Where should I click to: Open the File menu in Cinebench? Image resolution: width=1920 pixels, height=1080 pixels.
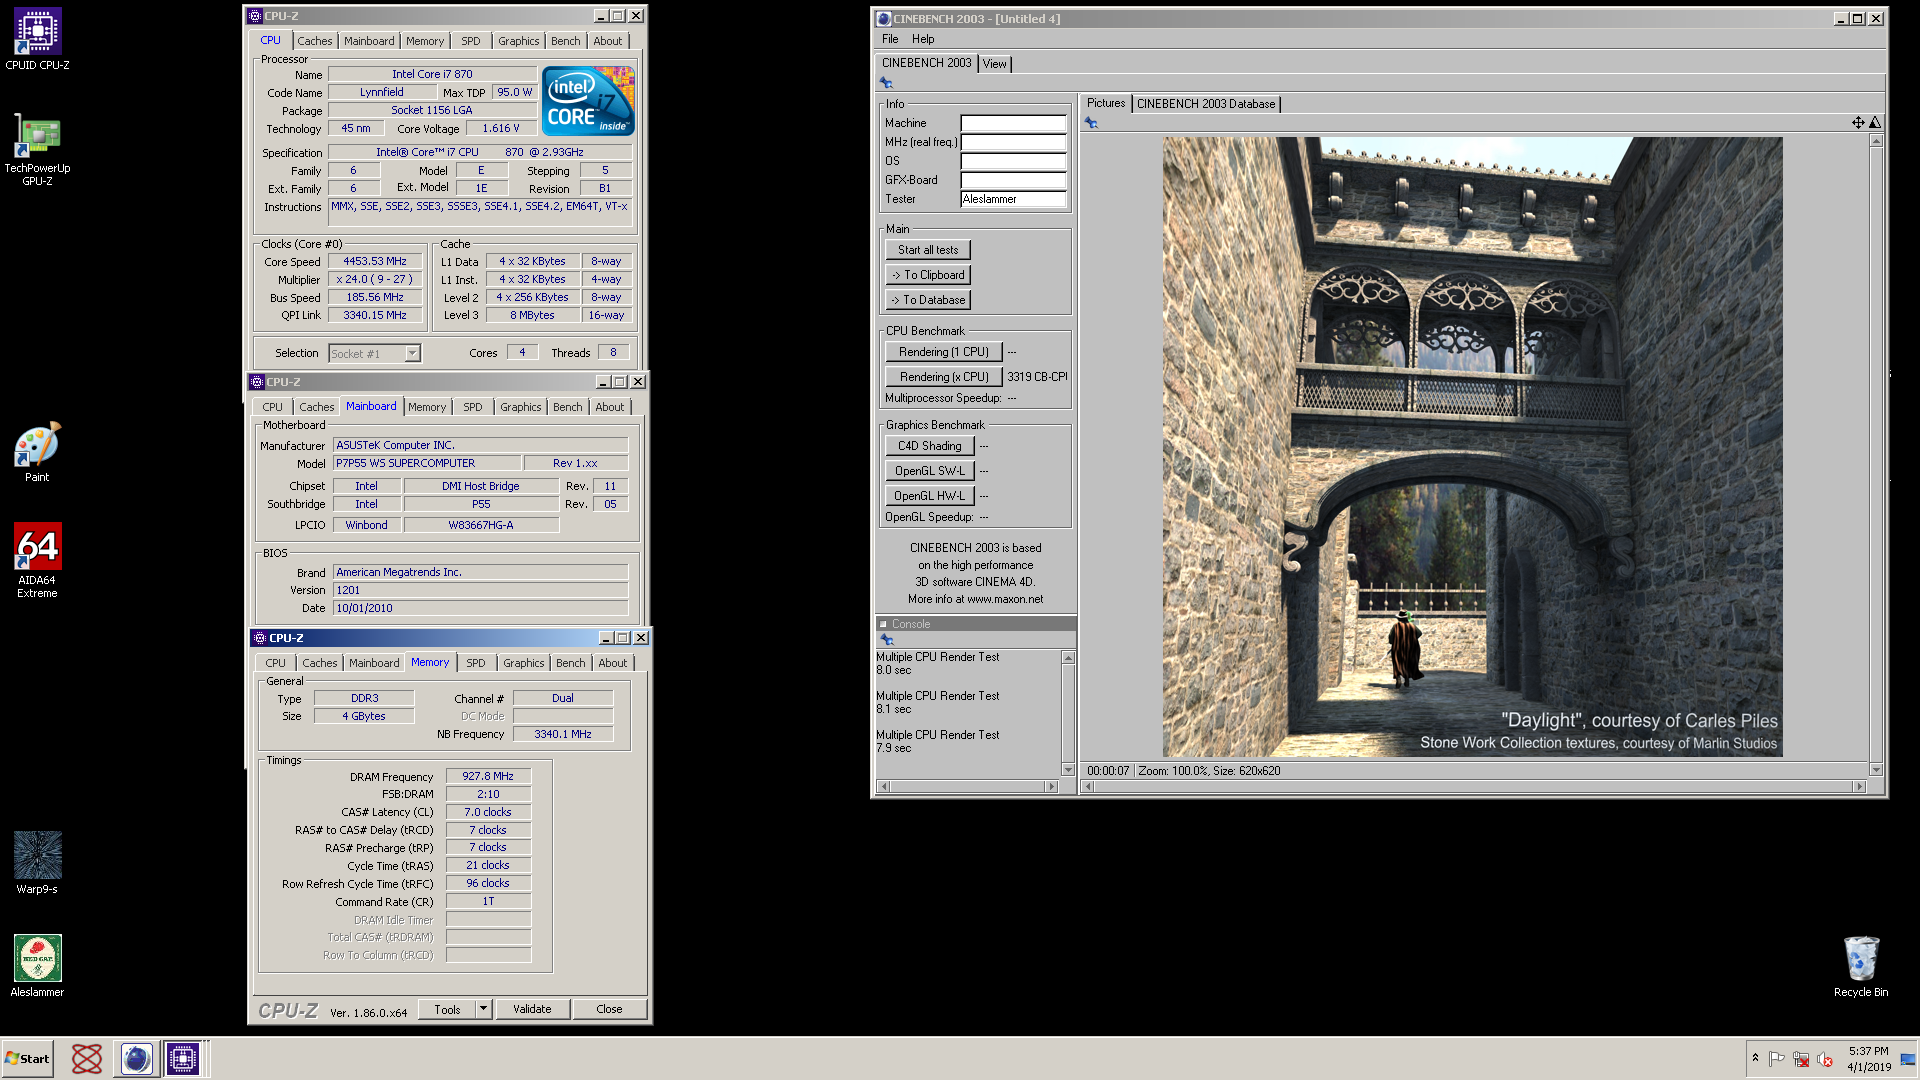coord(890,39)
